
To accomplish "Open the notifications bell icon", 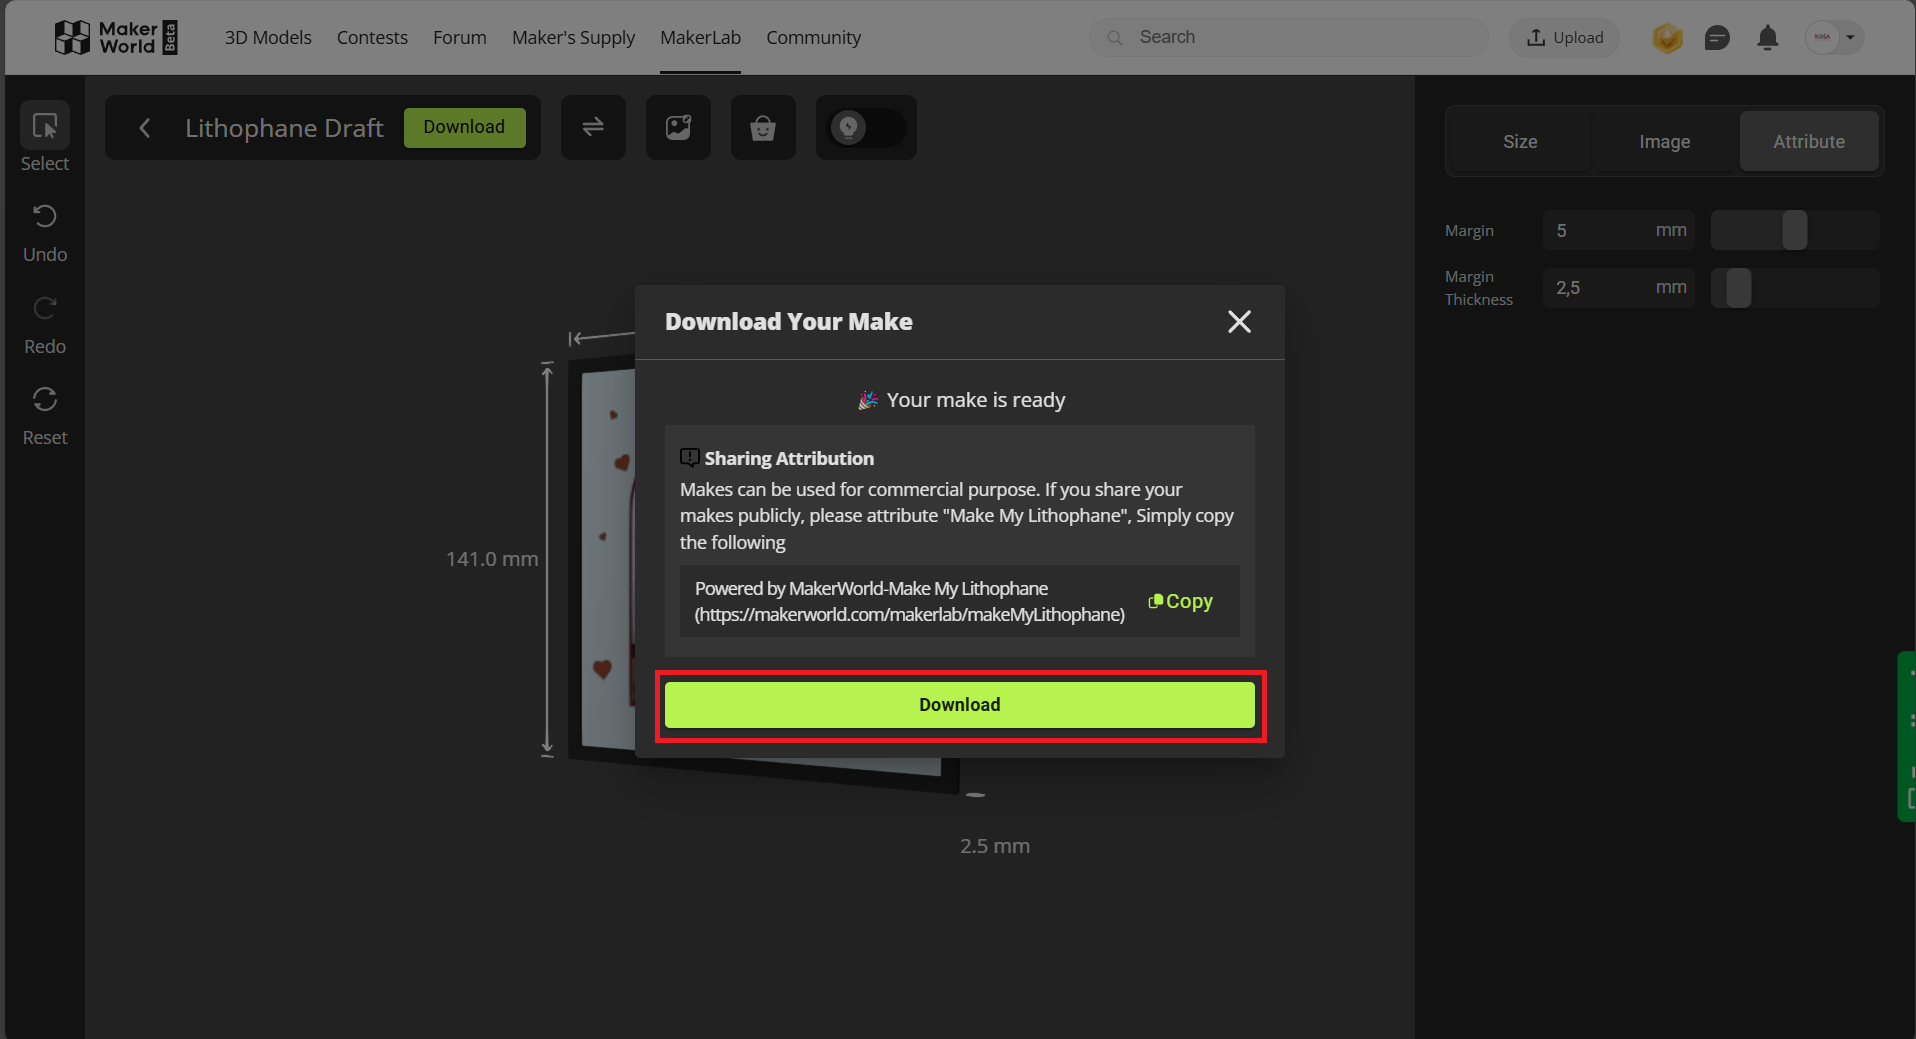I will (1767, 38).
